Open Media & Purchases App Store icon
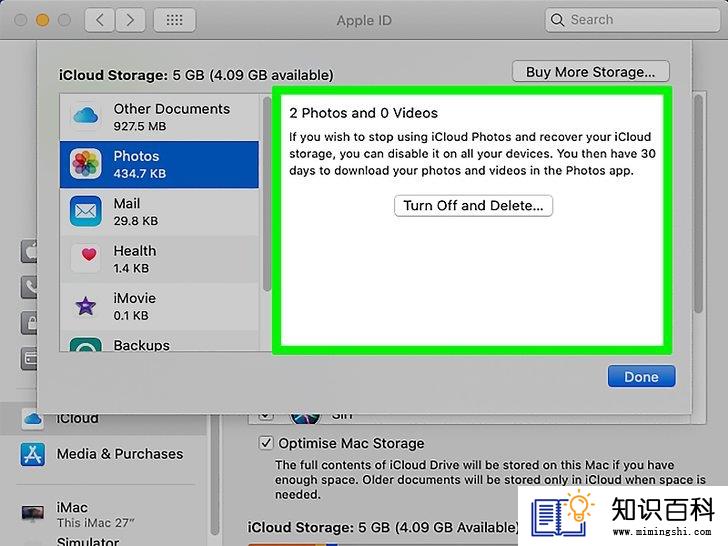Screen dimensions: 728x546 tap(32, 454)
